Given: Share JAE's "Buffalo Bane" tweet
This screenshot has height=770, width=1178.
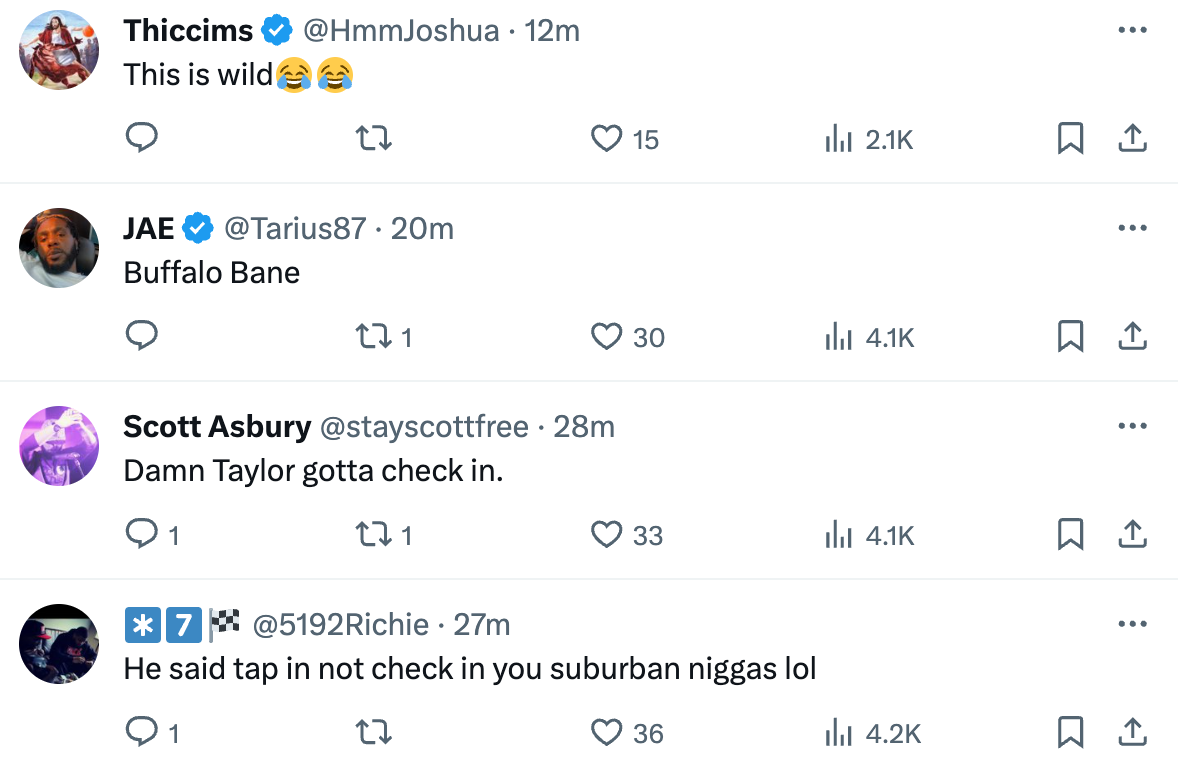Looking at the screenshot, I should 1132,338.
